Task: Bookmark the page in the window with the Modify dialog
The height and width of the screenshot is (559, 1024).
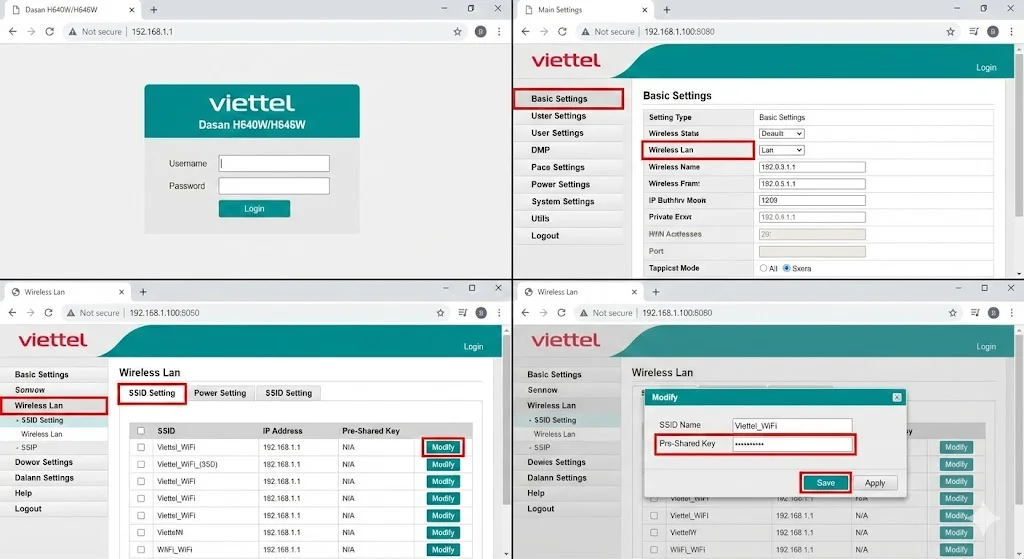Action: pos(952,313)
